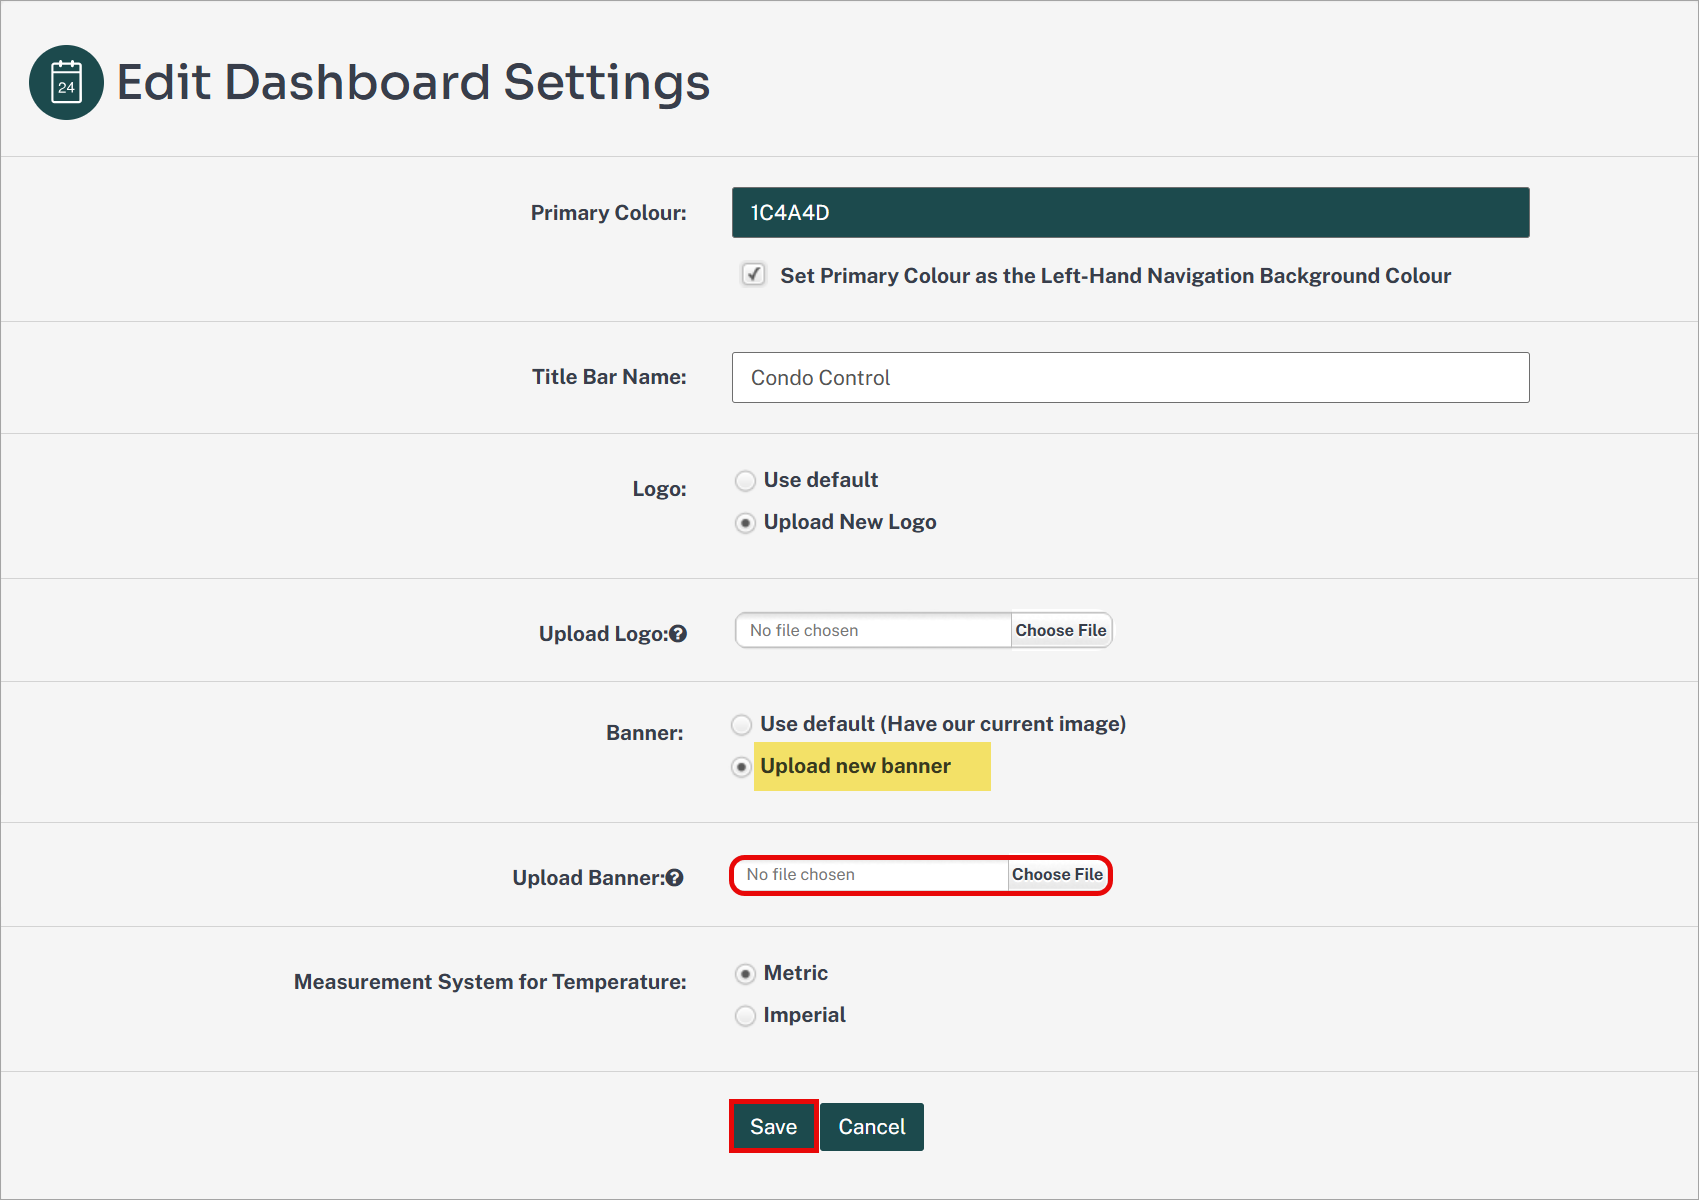Click Measurement System for Temperature label
Viewport: 1699px width, 1200px height.
tap(490, 982)
